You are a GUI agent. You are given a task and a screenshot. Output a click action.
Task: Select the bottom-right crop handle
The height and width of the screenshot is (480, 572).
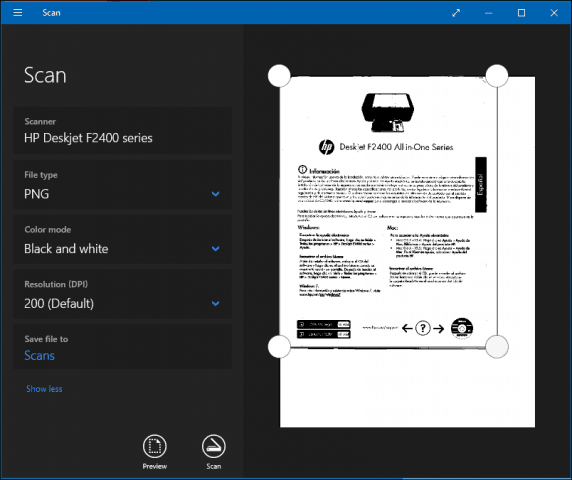497,347
